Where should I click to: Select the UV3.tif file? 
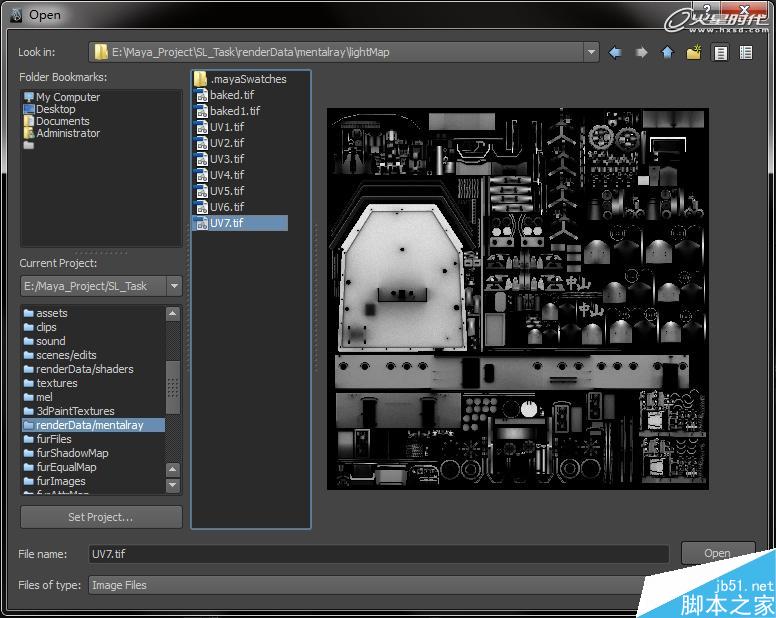(226, 159)
